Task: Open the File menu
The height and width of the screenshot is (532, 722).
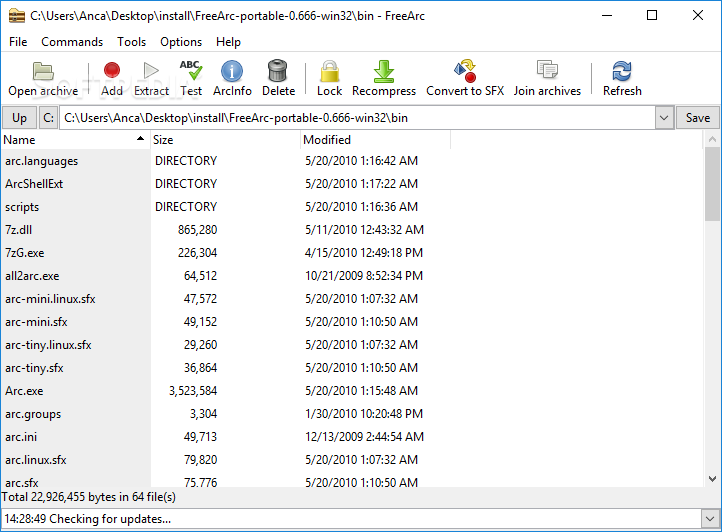Action: 18,42
